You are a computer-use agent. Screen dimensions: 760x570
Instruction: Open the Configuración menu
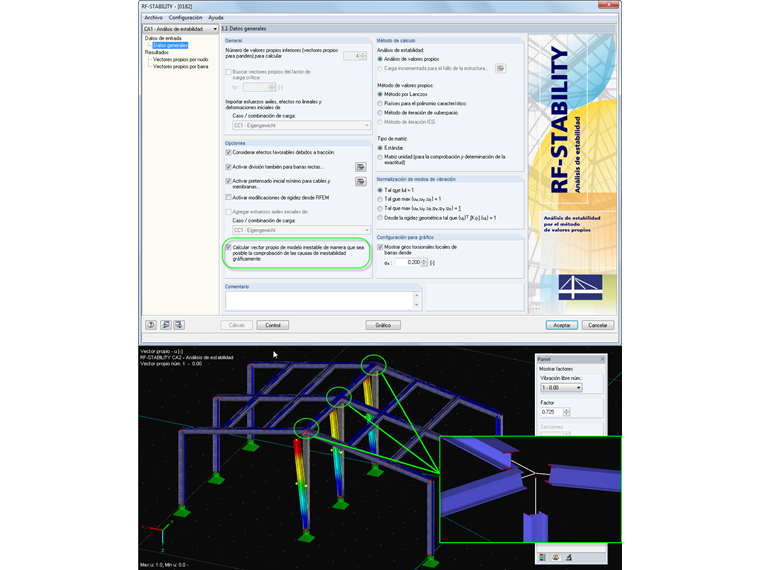[185, 18]
